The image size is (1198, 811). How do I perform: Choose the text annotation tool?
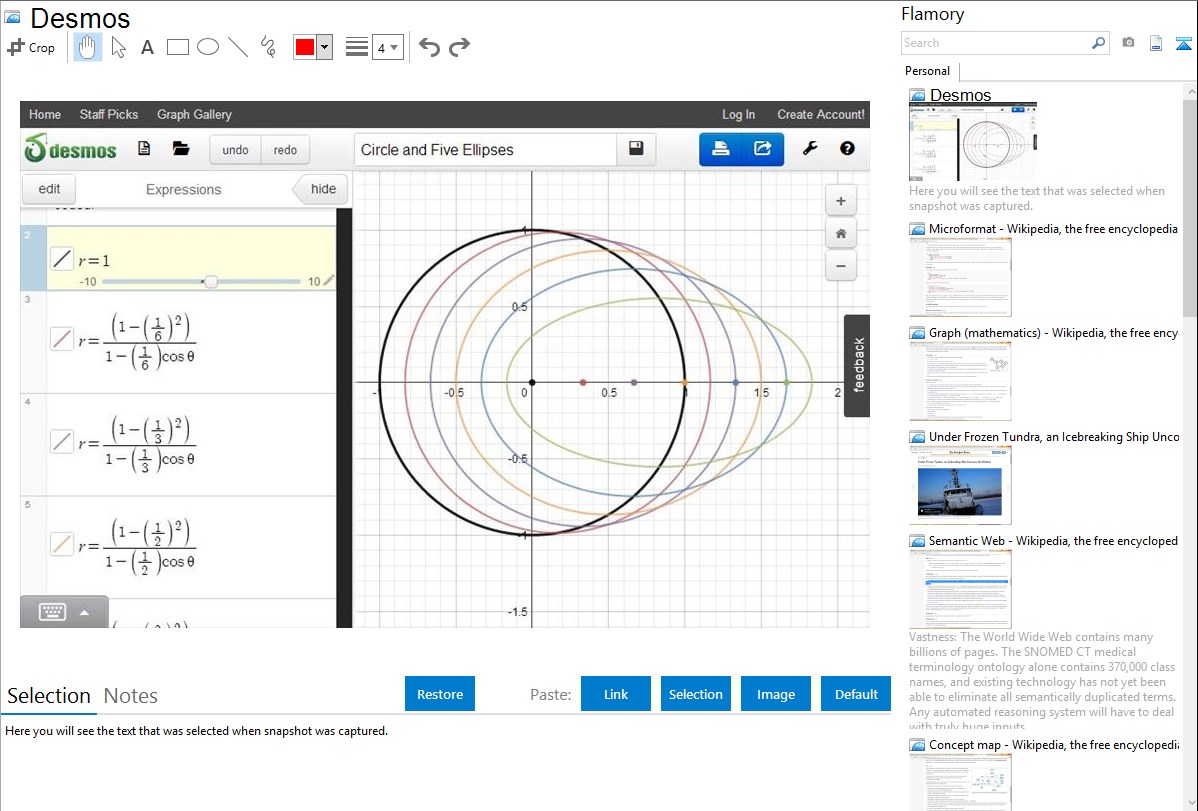click(x=147, y=47)
